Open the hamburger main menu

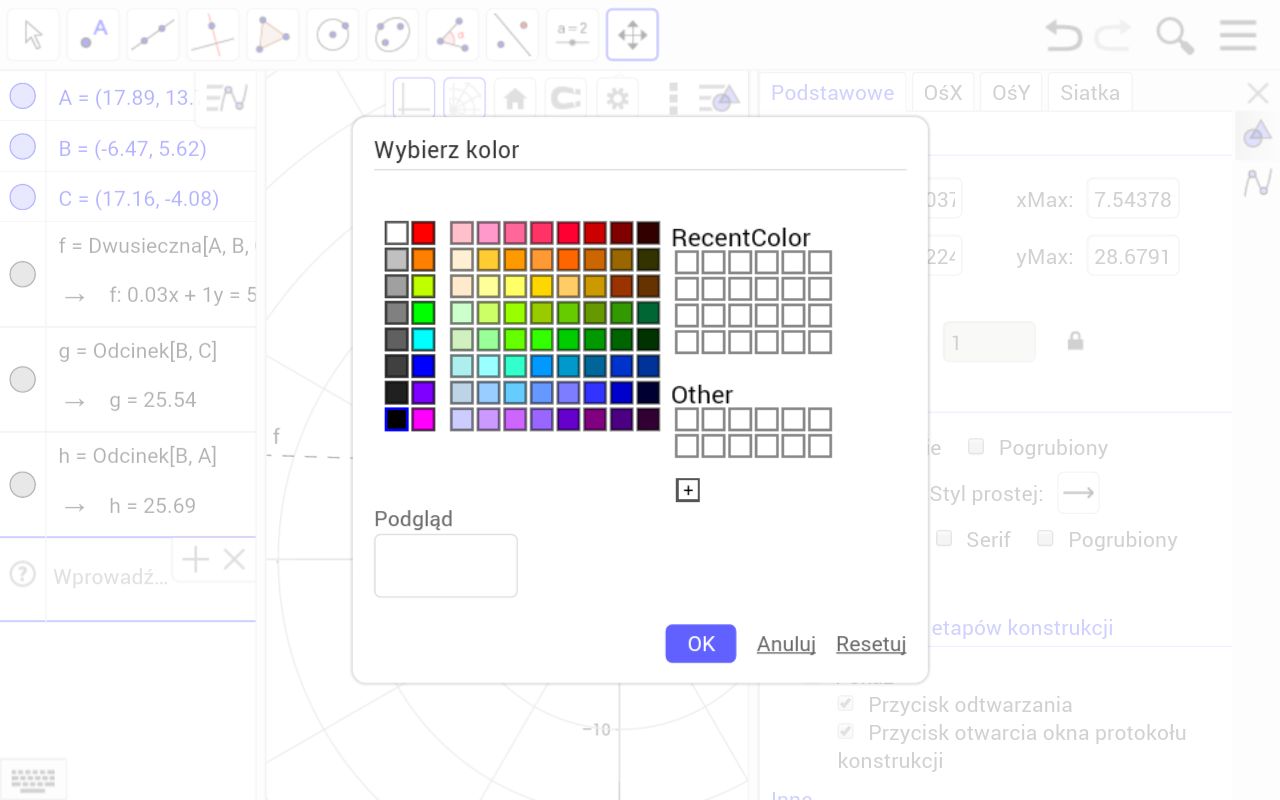1238,36
